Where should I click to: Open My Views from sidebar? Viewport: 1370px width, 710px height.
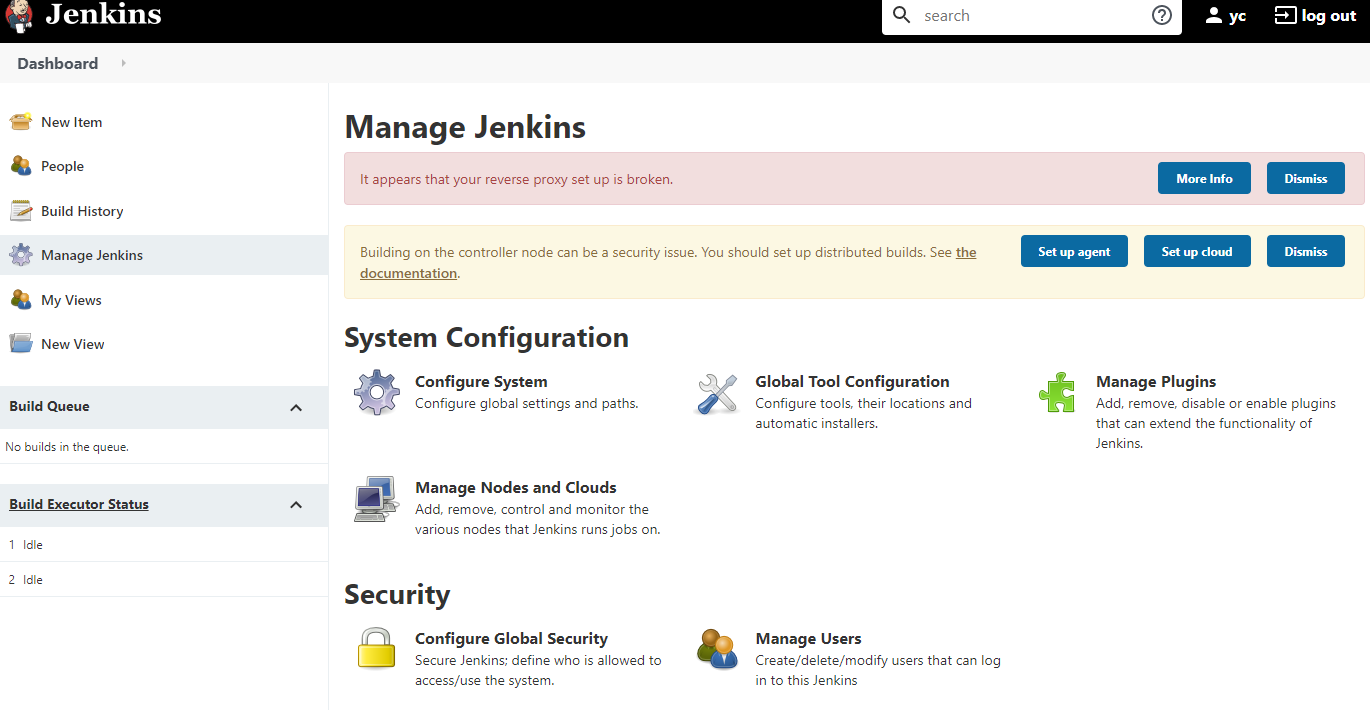pos(71,300)
